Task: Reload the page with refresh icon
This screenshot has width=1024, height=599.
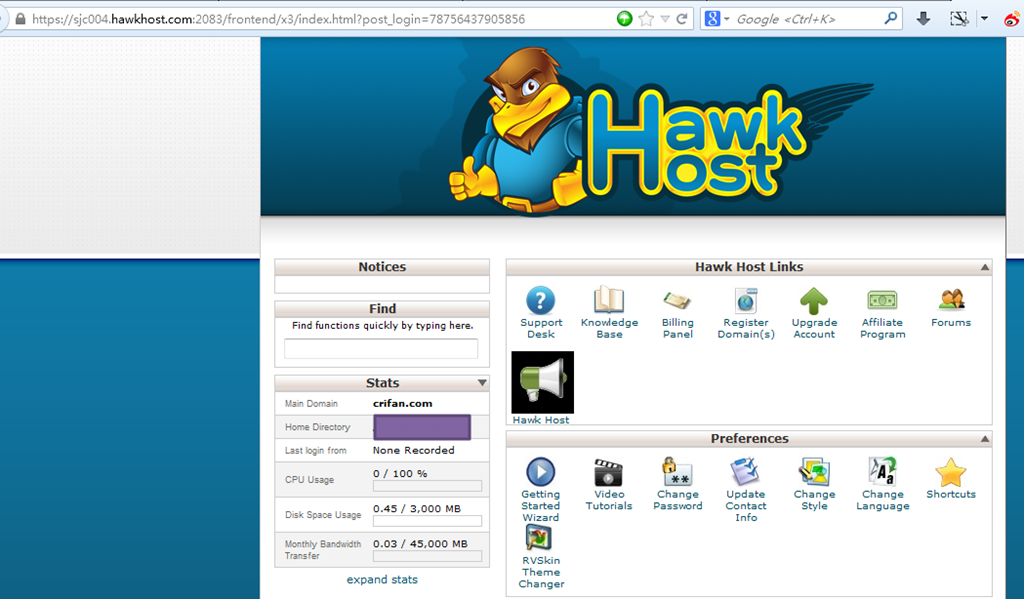Action: click(682, 19)
